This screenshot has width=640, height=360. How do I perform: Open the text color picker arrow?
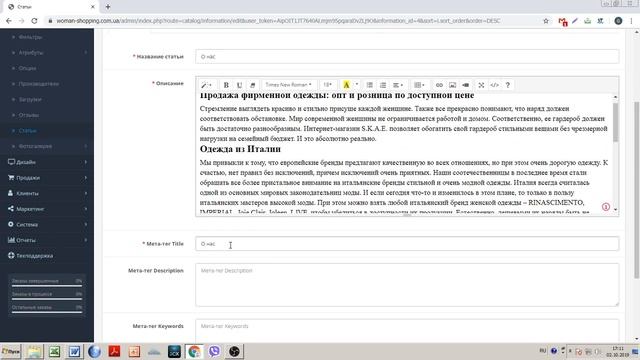point(357,85)
